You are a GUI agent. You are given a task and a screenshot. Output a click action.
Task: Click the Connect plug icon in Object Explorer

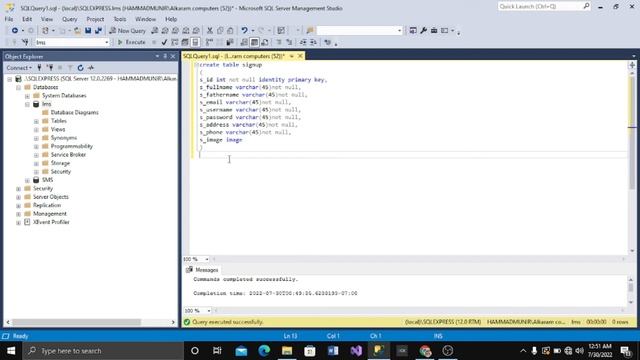(x=39, y=68)
